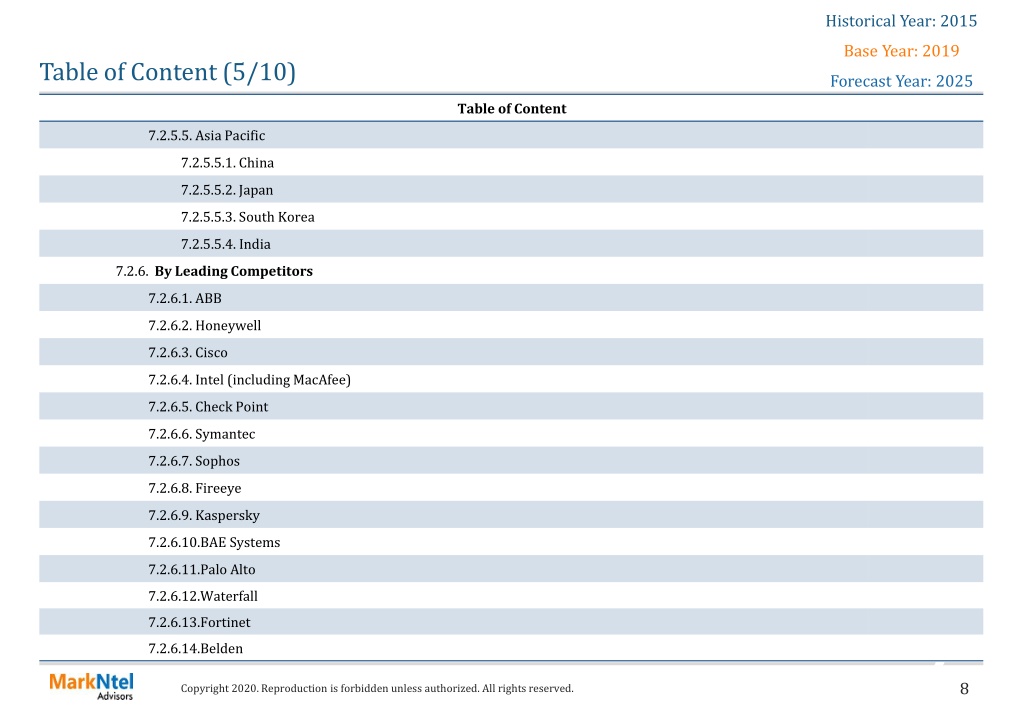The width and height of the screenshot is (1023, 708).
Task: Click '7.2.6. By Leading Competitors' heading
Action: coord(214,271)
